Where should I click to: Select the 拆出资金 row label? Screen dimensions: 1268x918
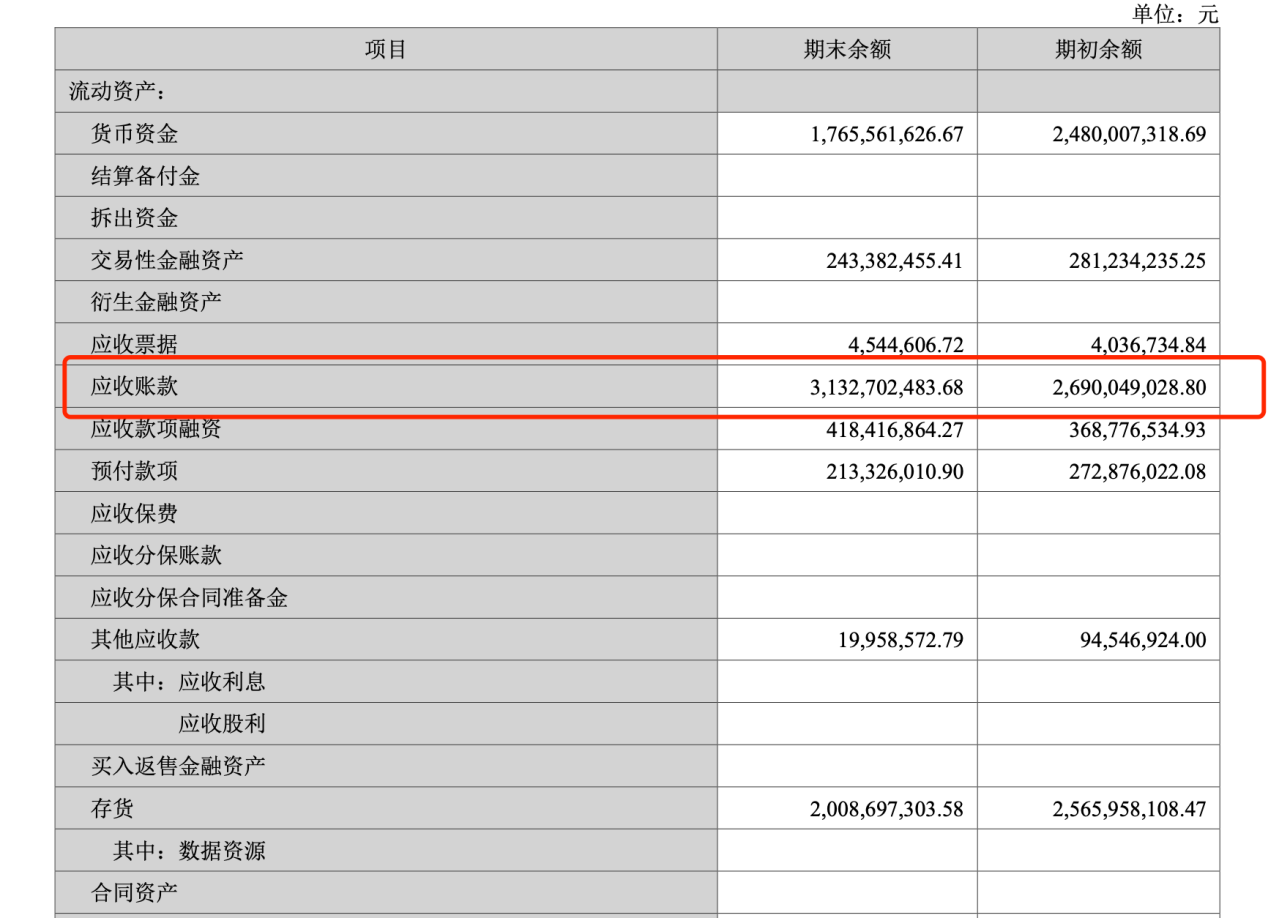click(134, 219)
